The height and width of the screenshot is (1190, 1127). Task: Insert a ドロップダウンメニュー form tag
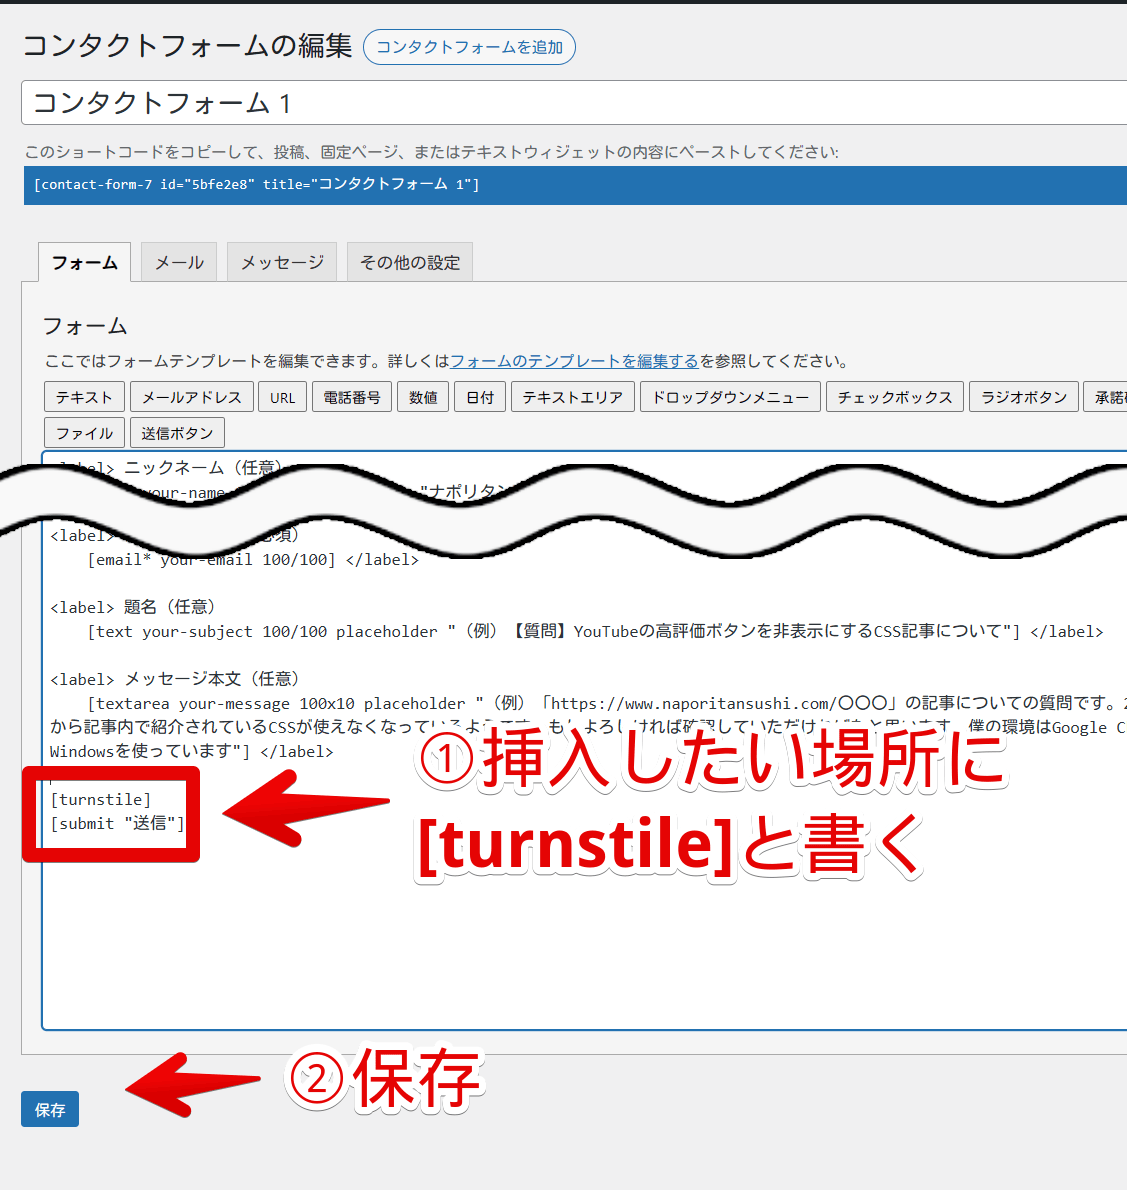point(730,397)
